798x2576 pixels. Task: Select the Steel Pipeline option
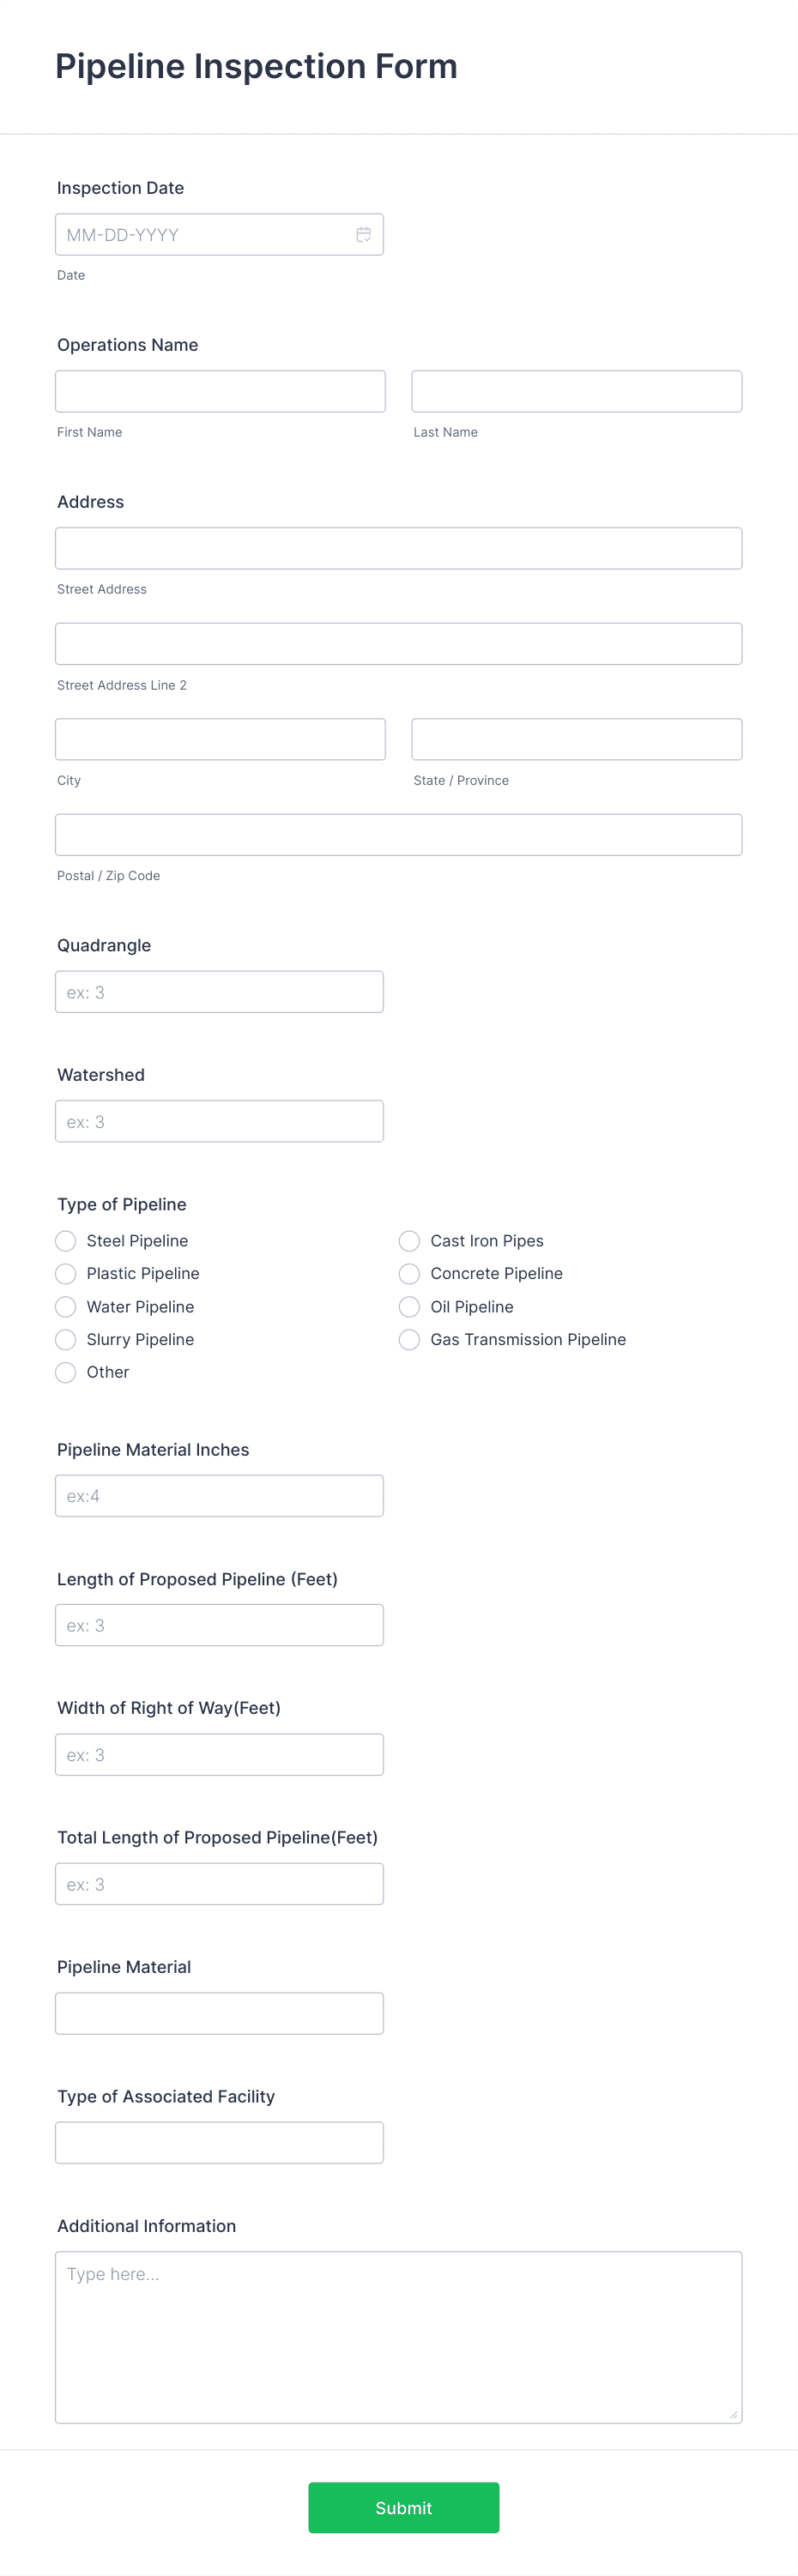(65, 1240)
